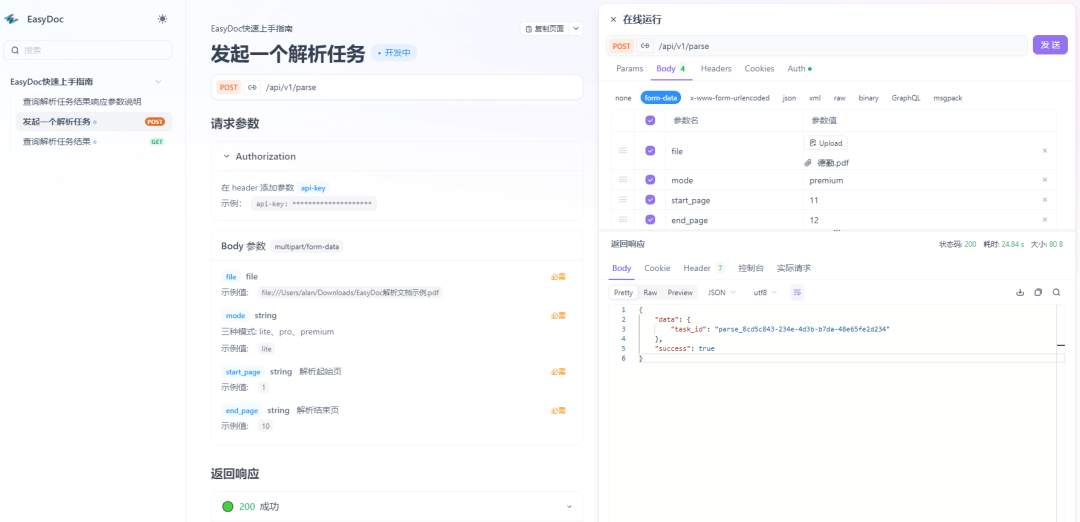Download the response body
The image size is (1080, 522).
tap(1020, 292)
